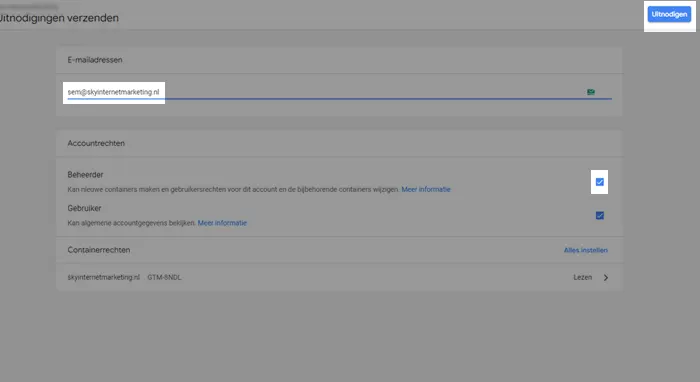The width and height of the screenshot is (700, 382).
Task: Select the skyinternetmarketing.nl container name
Action: coord(104,277)
